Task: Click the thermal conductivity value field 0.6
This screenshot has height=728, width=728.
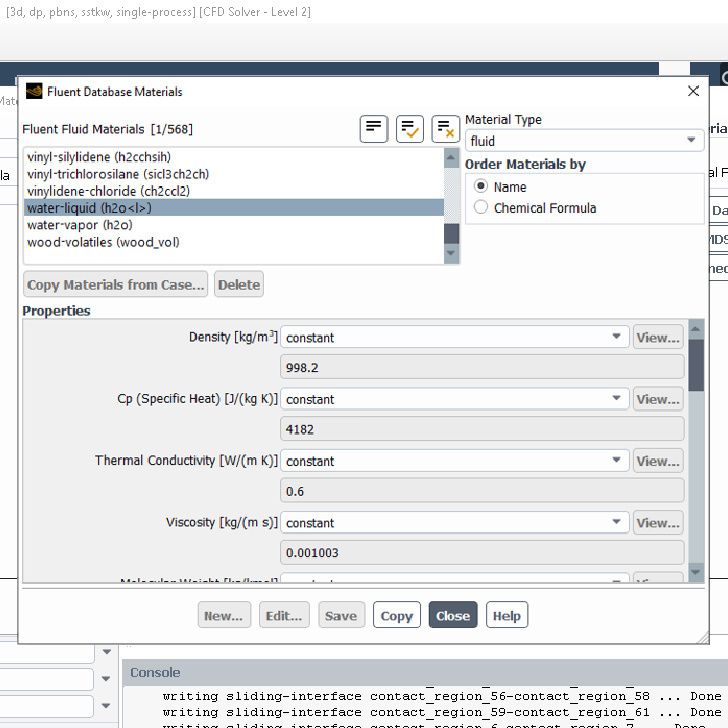Action: [x=482, y=491]
